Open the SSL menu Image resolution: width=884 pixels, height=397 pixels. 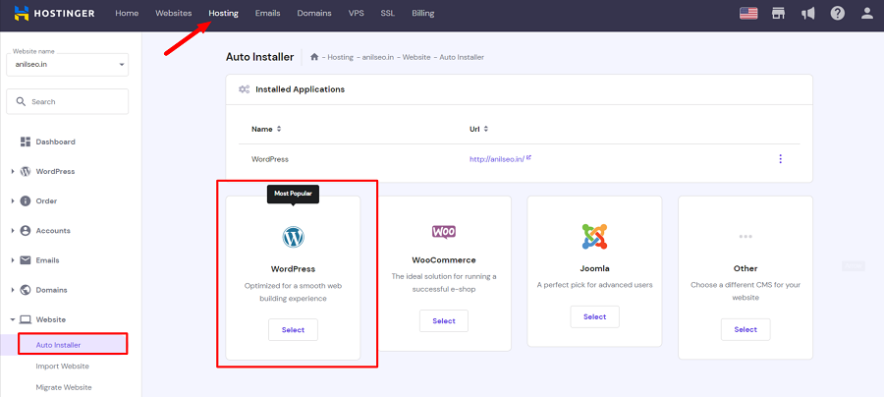[x=387, y=13]
